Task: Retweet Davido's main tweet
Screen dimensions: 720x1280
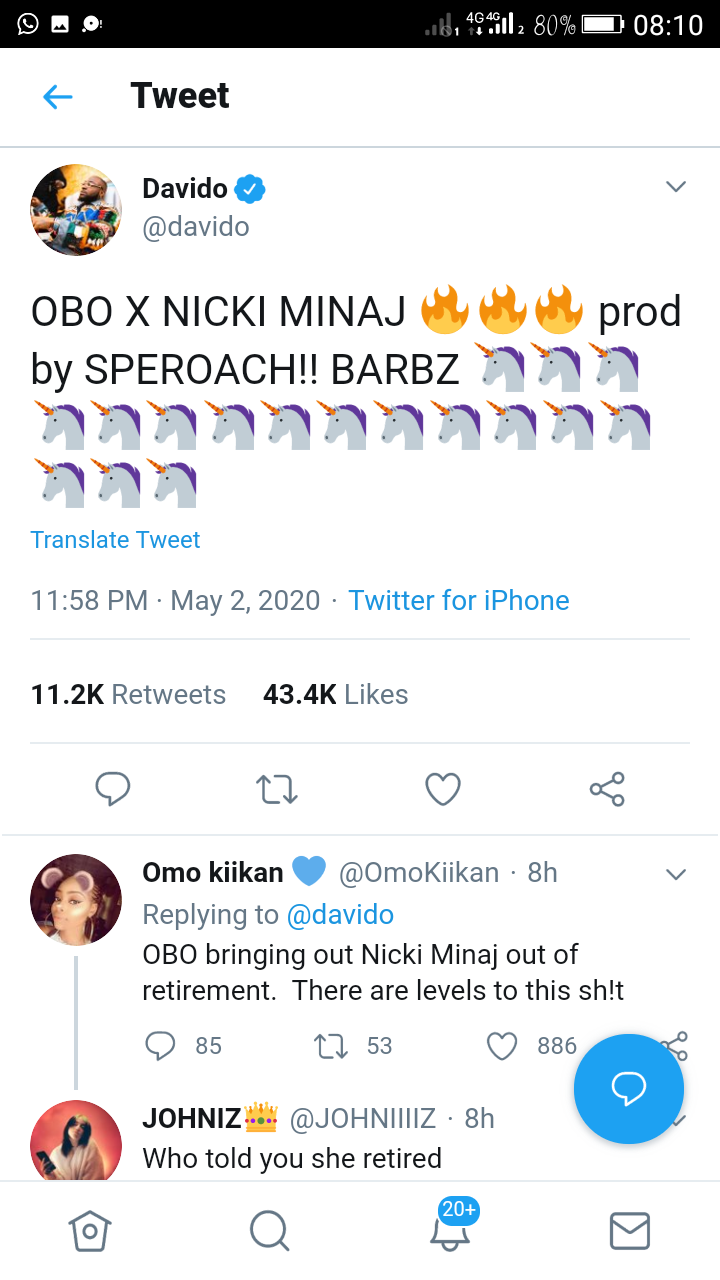Action: 277,789
